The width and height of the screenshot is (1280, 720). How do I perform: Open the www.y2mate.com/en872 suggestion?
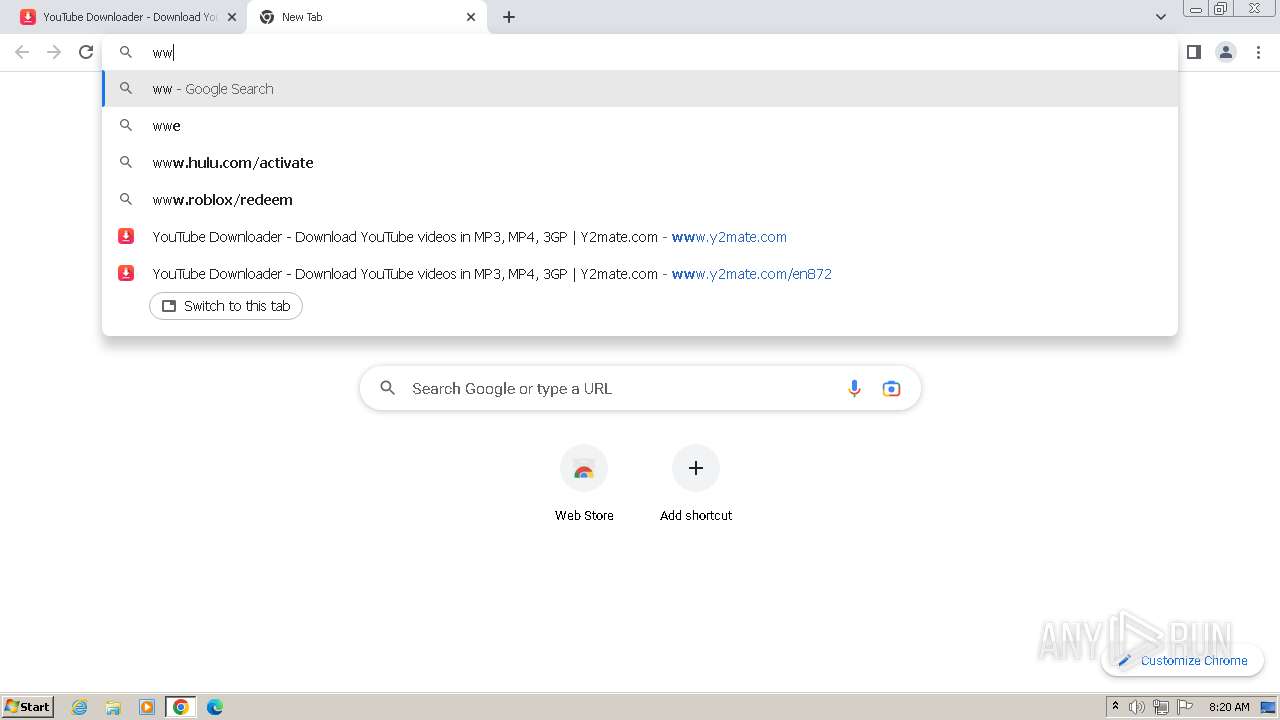click(x=640, y=274)
